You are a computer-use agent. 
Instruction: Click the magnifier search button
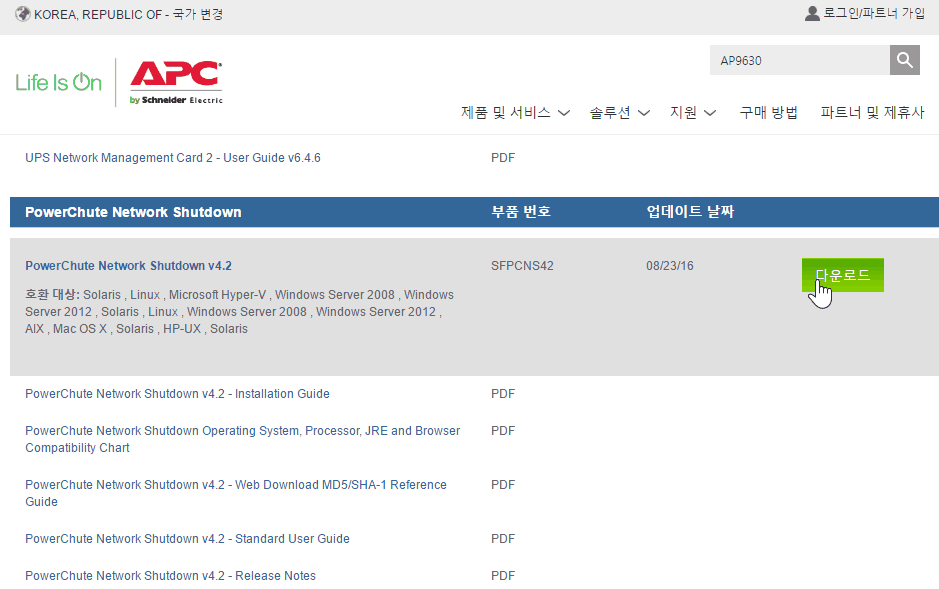click(x=904, y=60)
